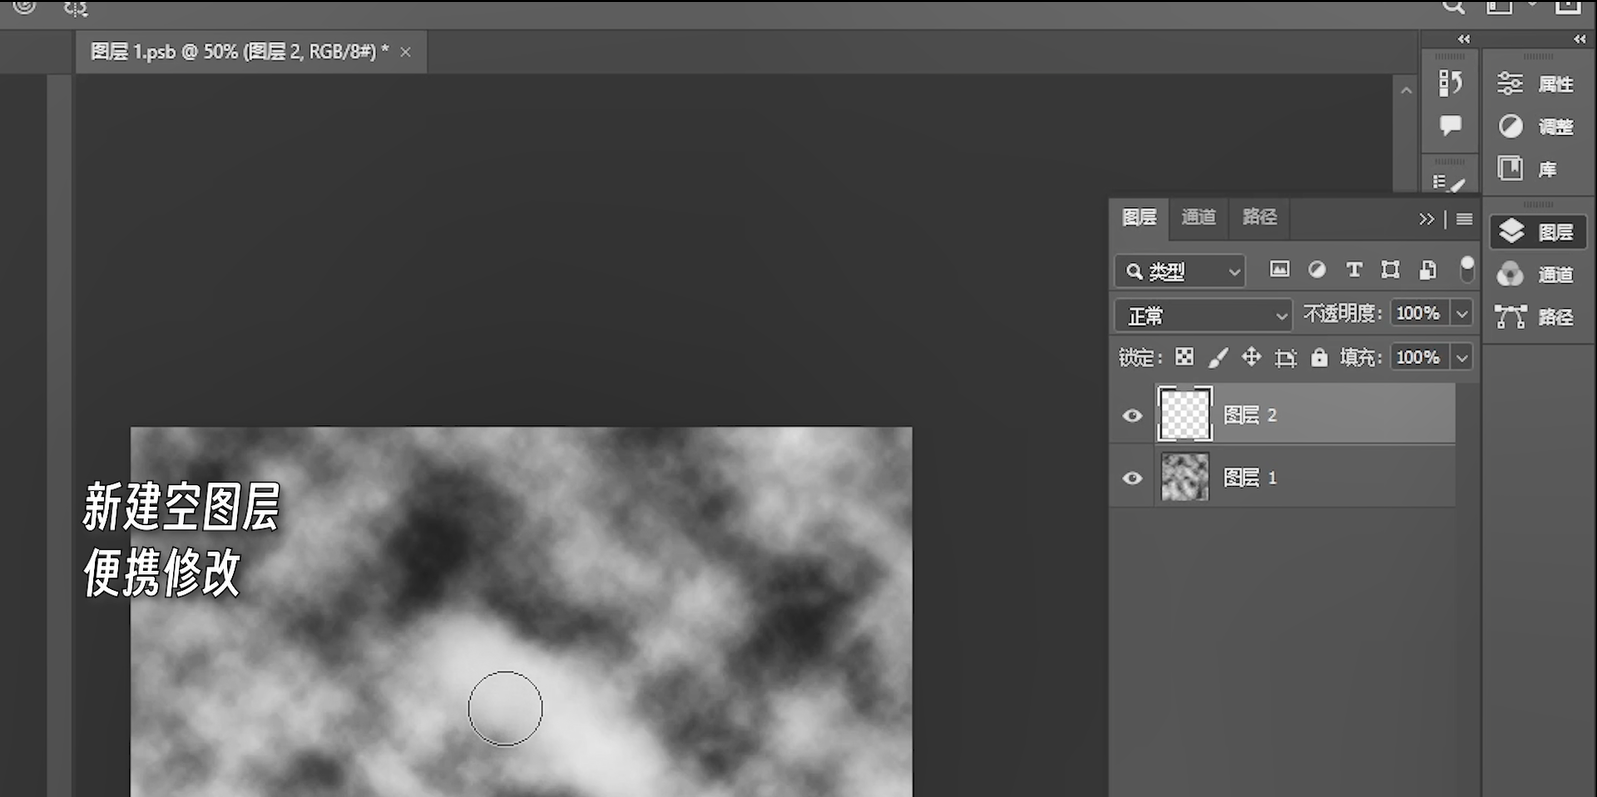Expand the hidden panel tabs (>> chevron)
The height and width of the screenshot is (797, 1597).
point(1426,219)
